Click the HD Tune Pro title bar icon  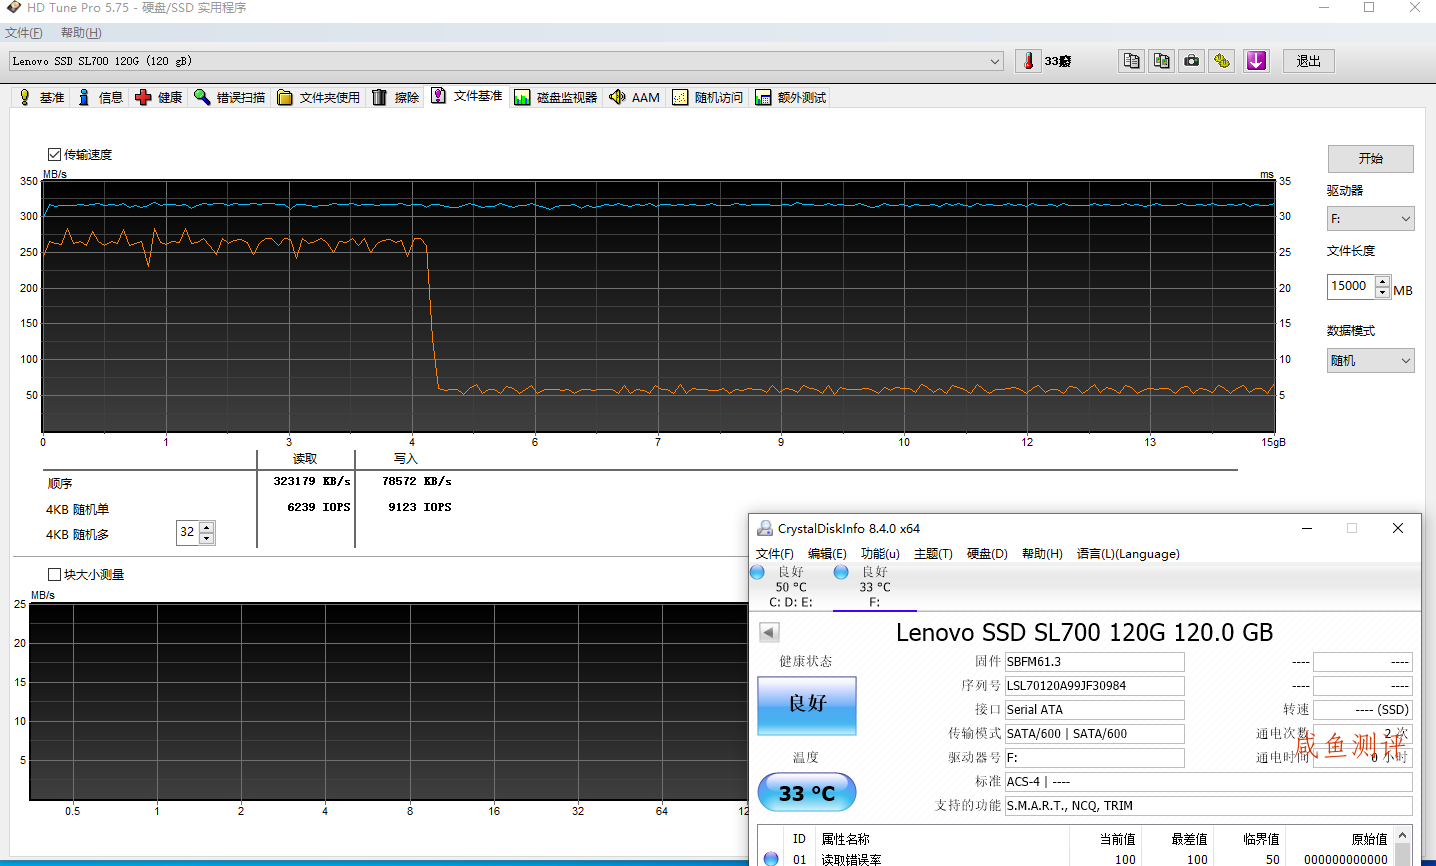point(13,7)
